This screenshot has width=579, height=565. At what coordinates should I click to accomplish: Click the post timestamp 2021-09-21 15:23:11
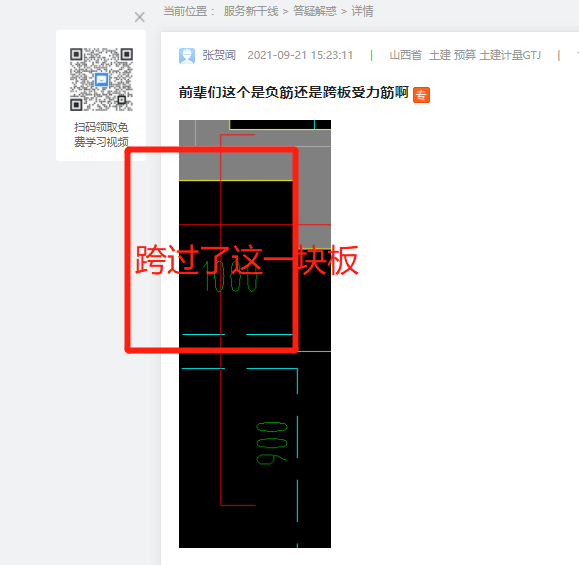pyautogui.click(x=300, y=55)
